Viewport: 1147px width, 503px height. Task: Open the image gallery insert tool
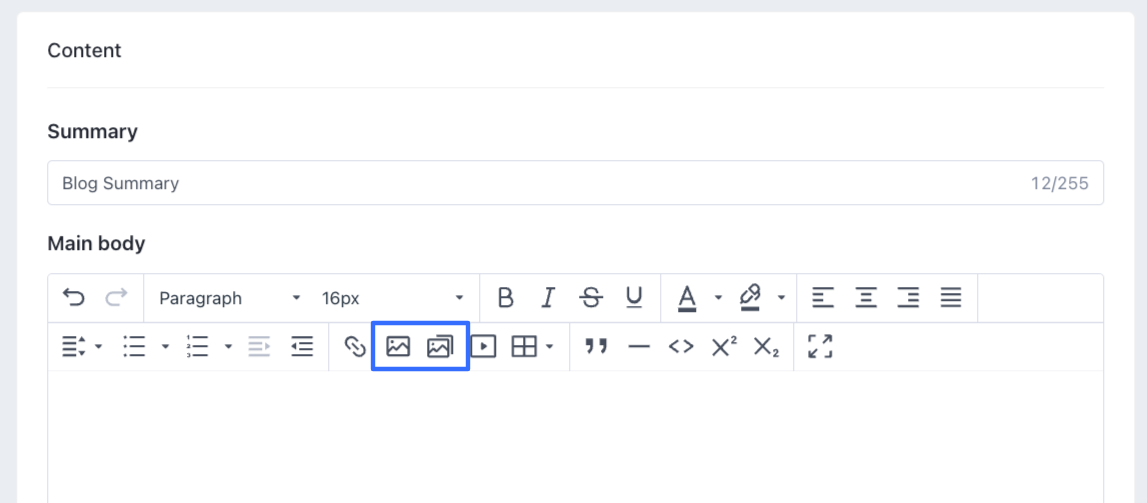pos(440,347)
